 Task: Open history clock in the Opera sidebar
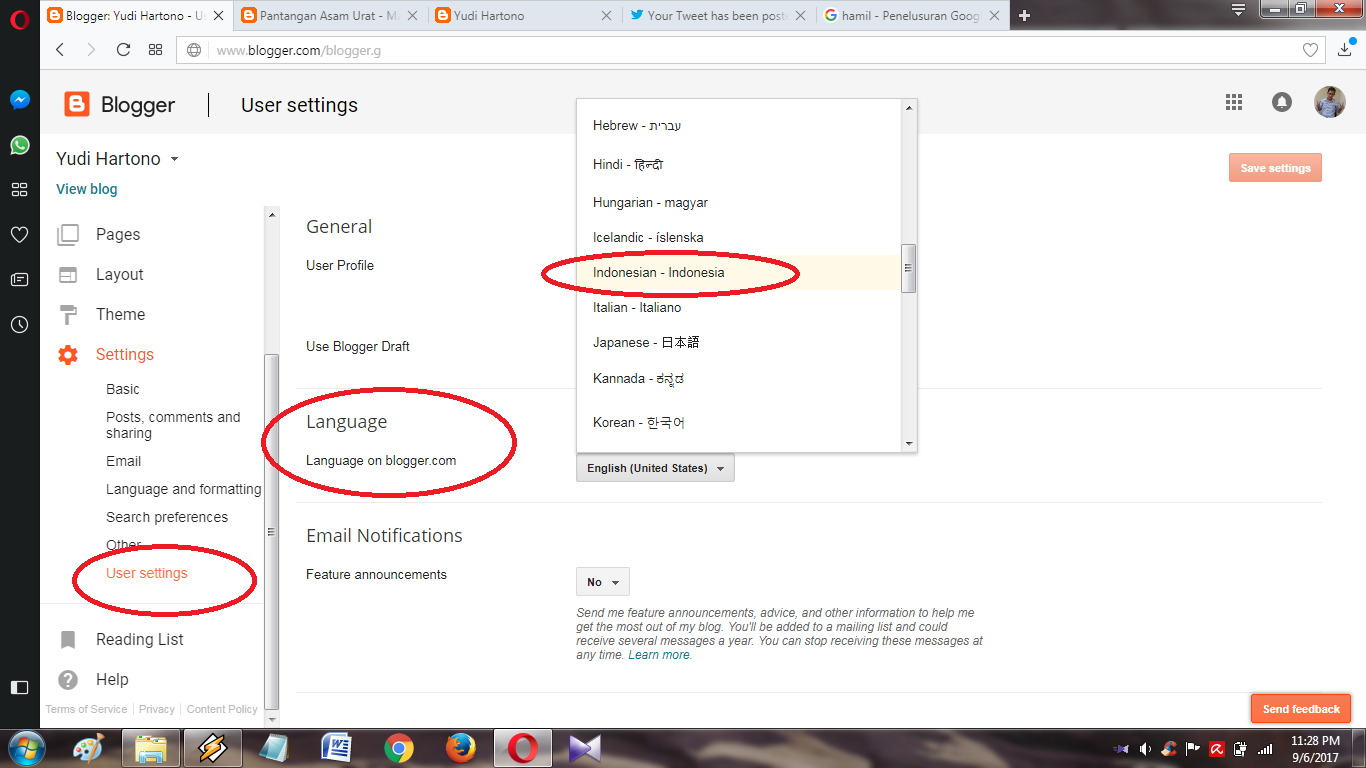coord(19,325)
